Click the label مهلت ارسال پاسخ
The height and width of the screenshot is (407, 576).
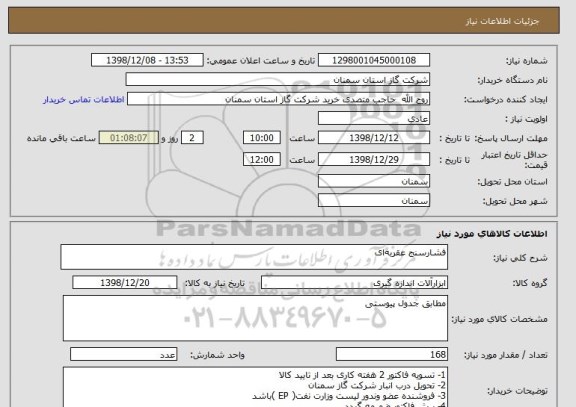point(511,138)
